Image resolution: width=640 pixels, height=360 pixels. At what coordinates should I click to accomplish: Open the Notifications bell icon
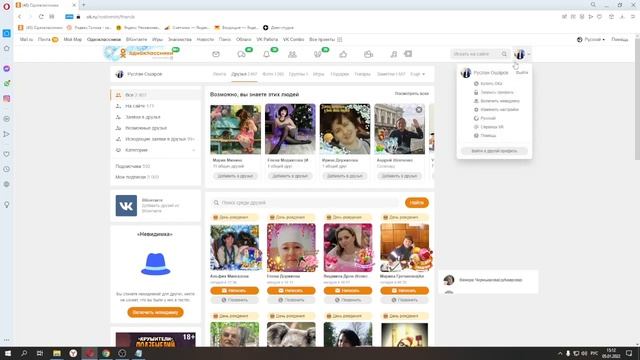tap(267, 54)
